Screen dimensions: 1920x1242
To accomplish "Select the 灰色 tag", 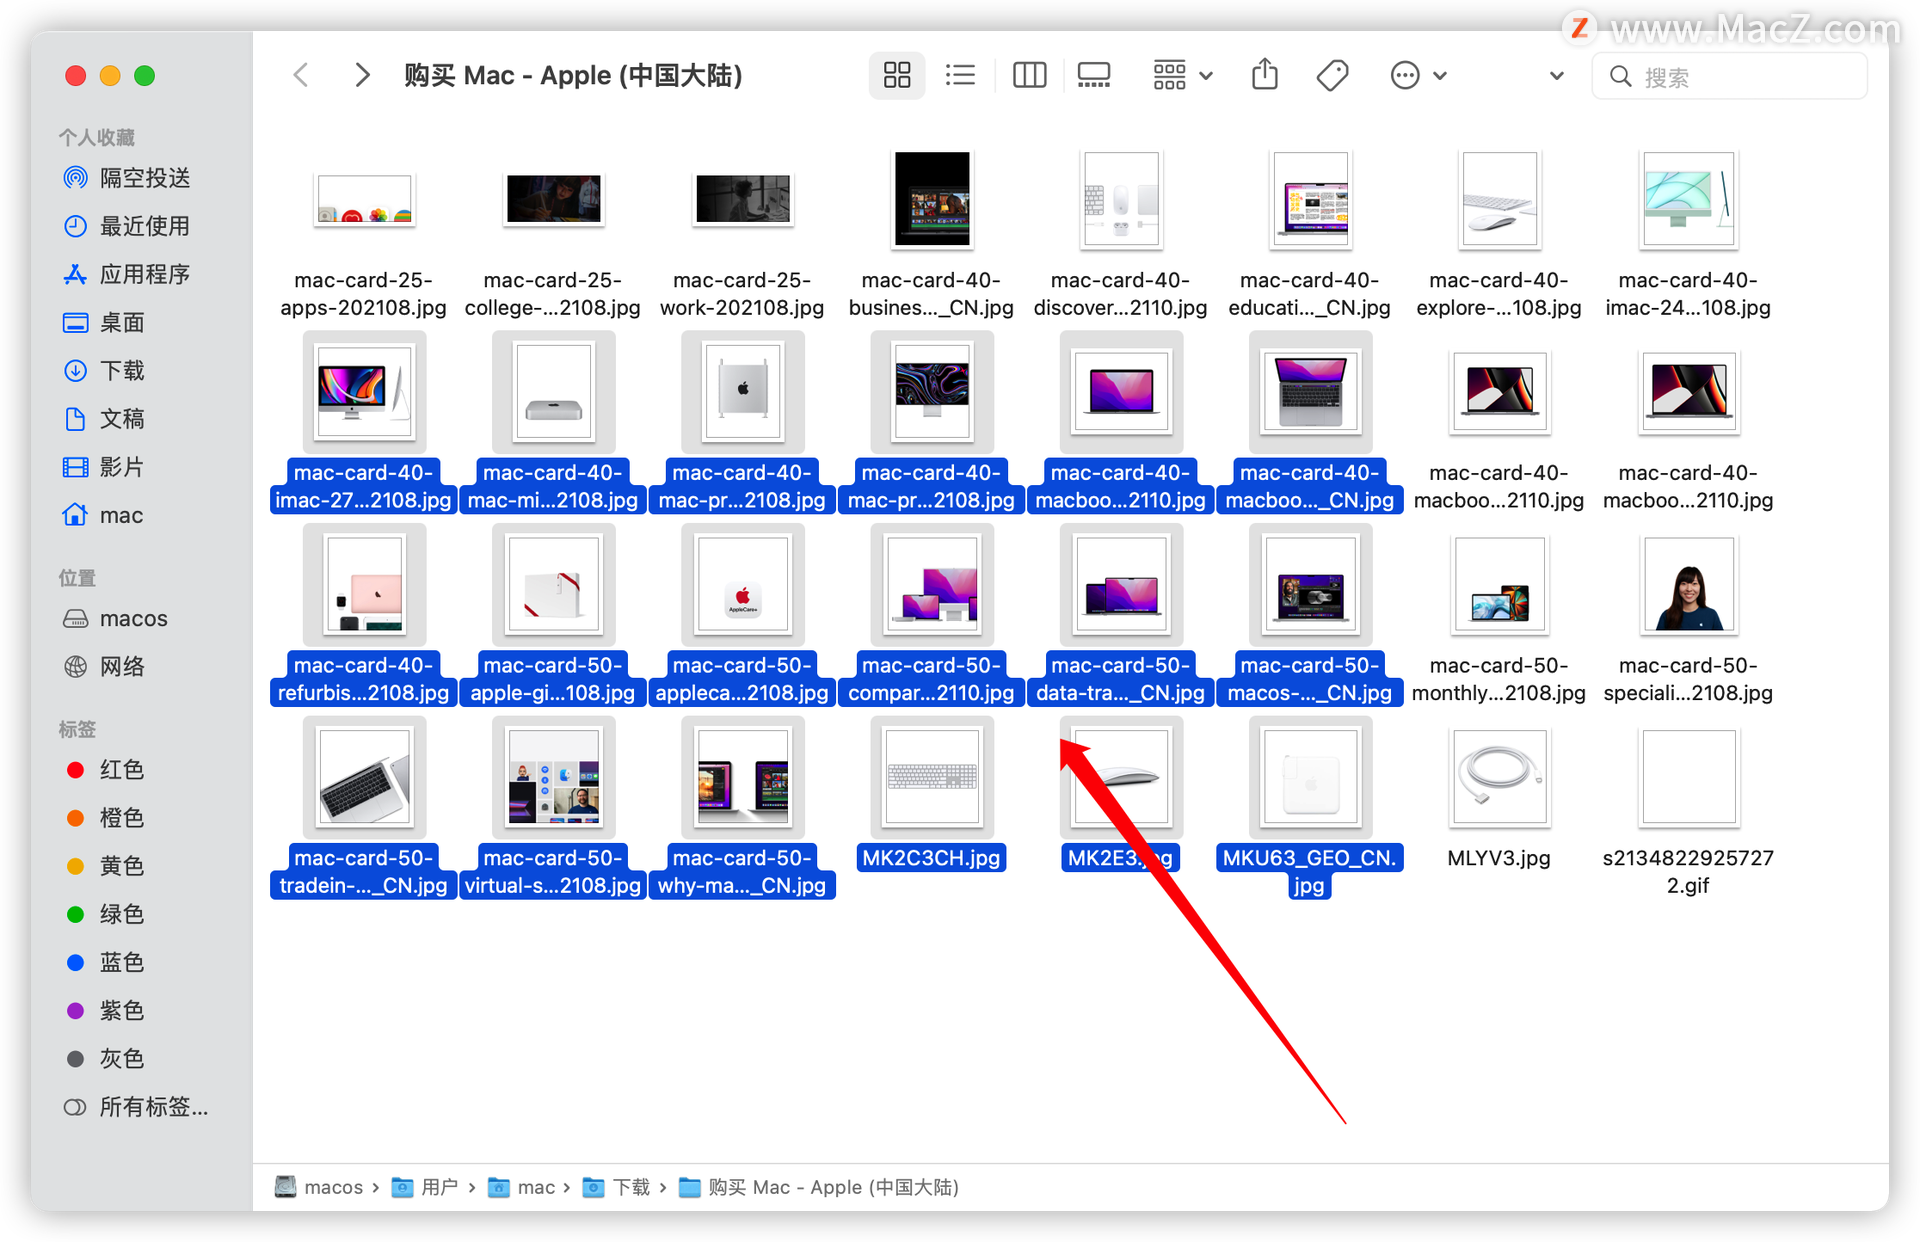I will pos(105,1058).
